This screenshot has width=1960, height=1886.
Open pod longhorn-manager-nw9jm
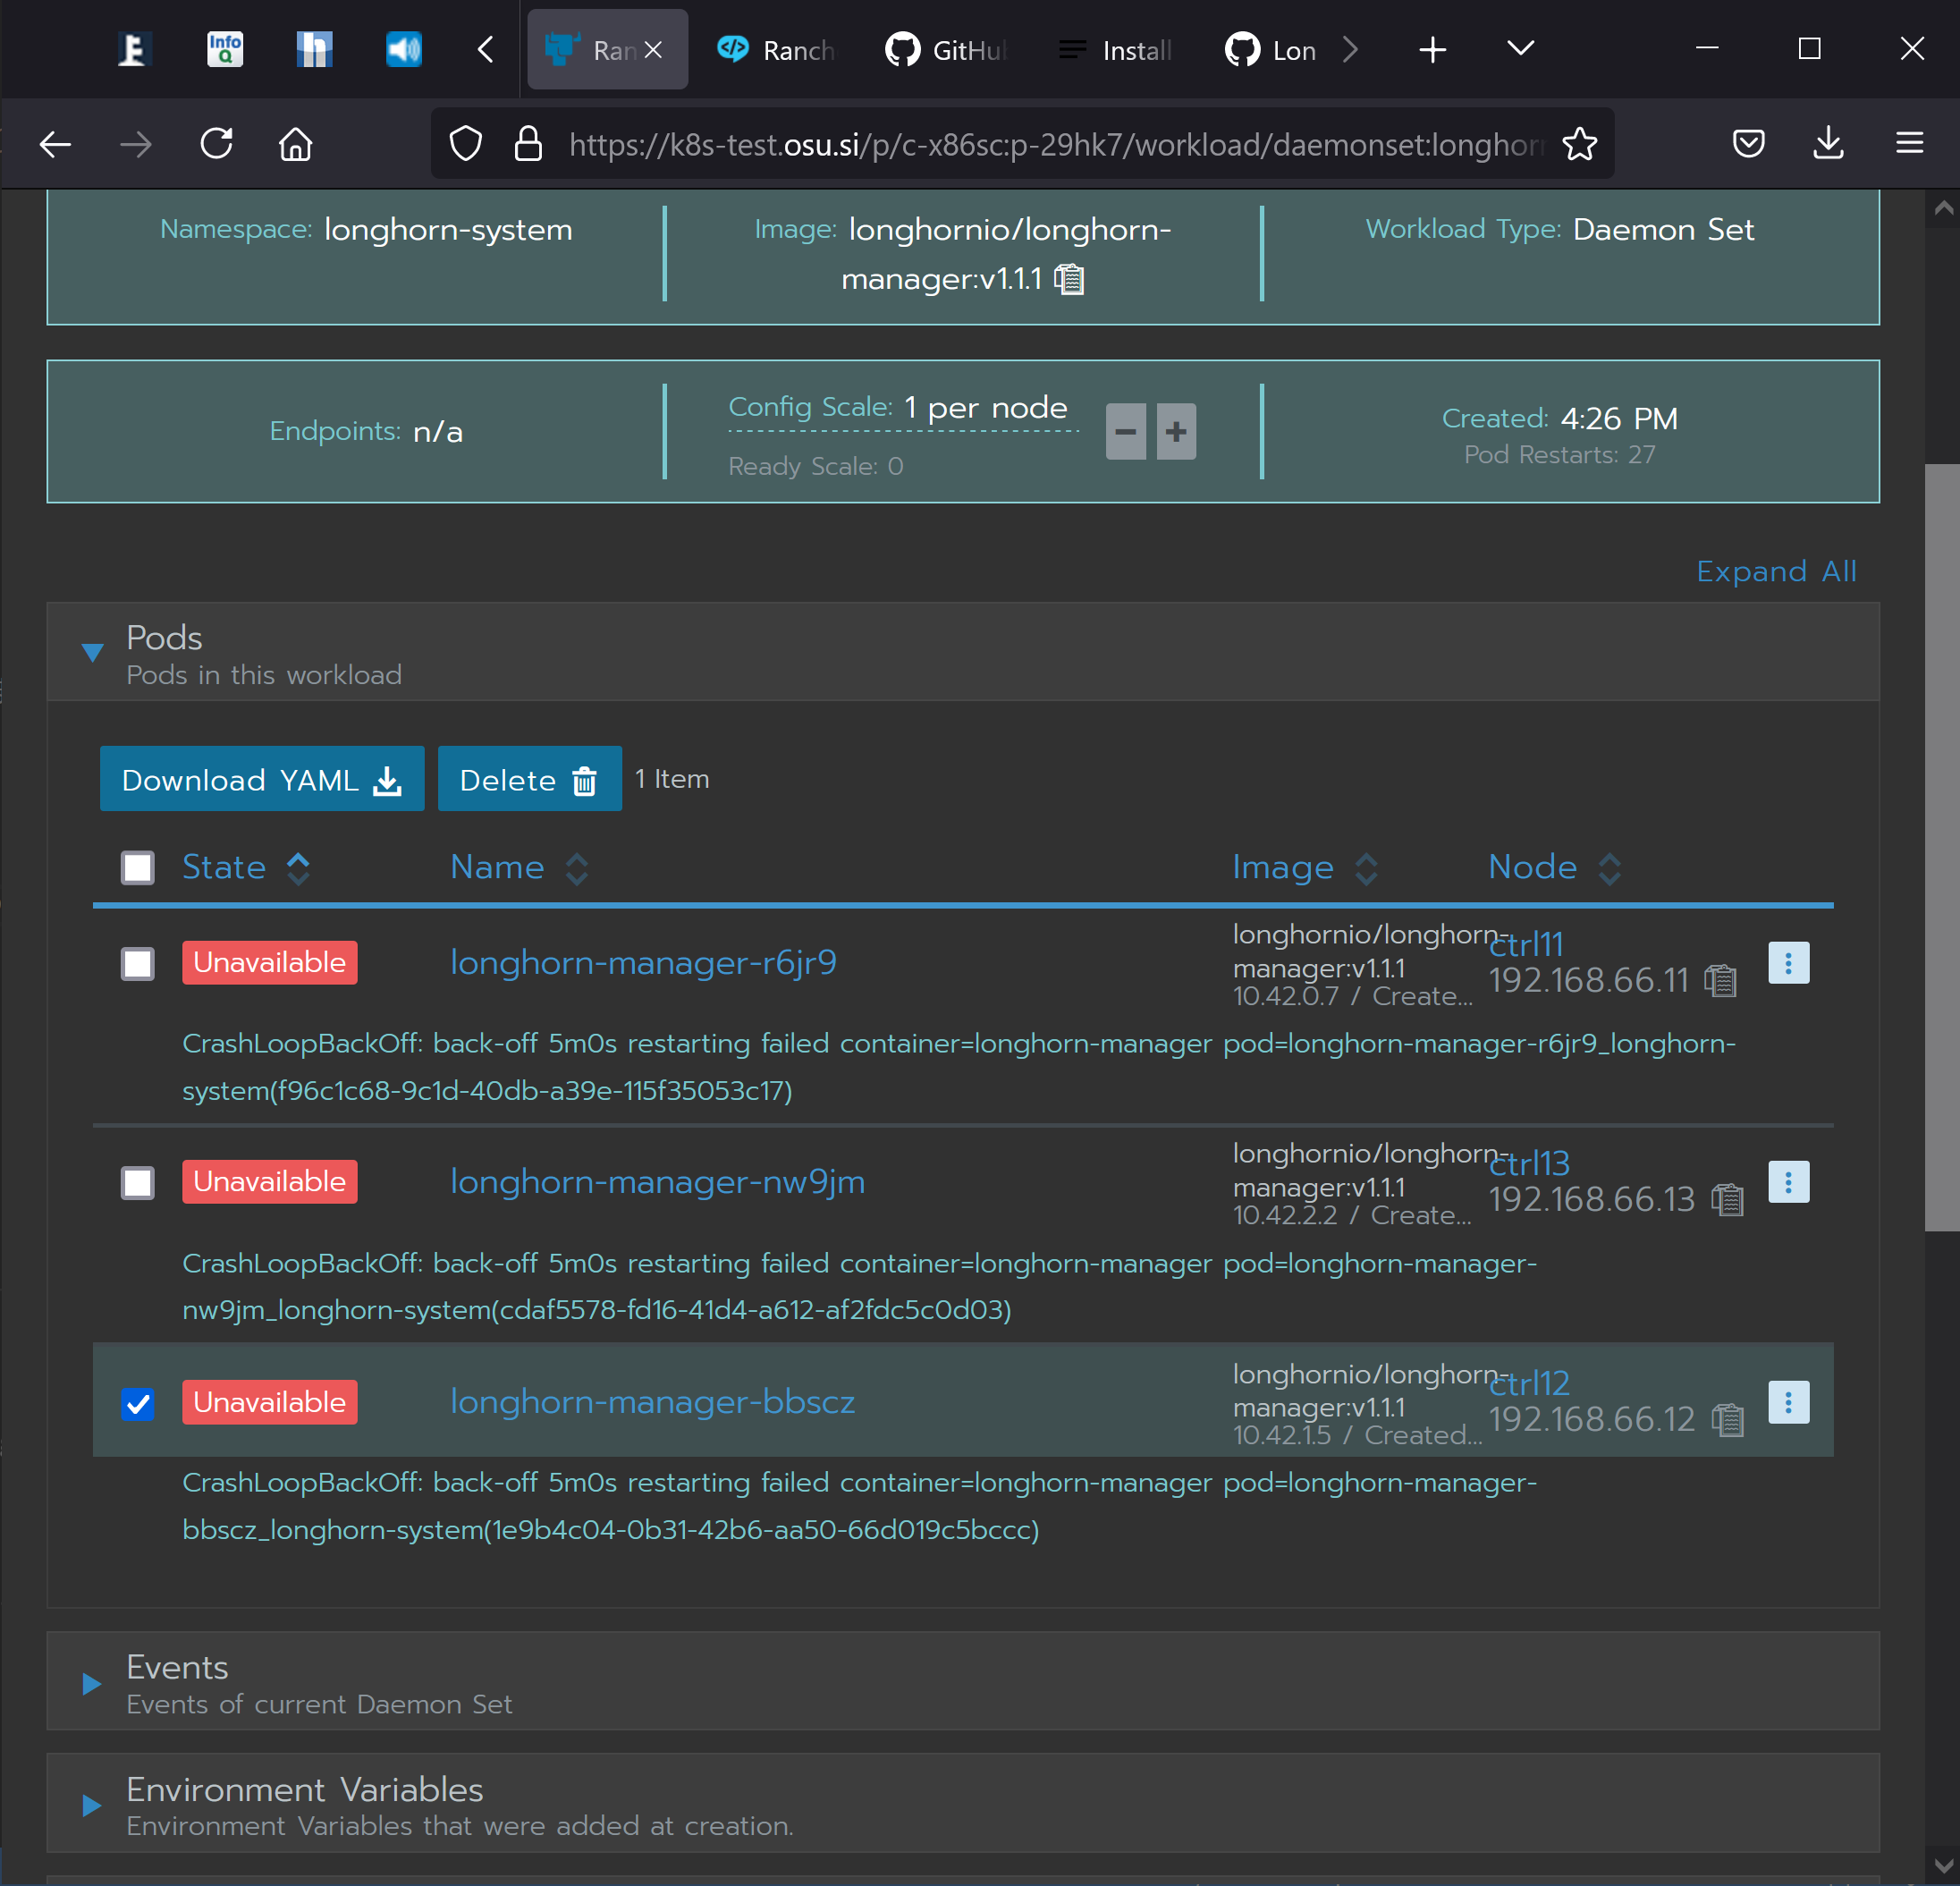click(657, 1182)
